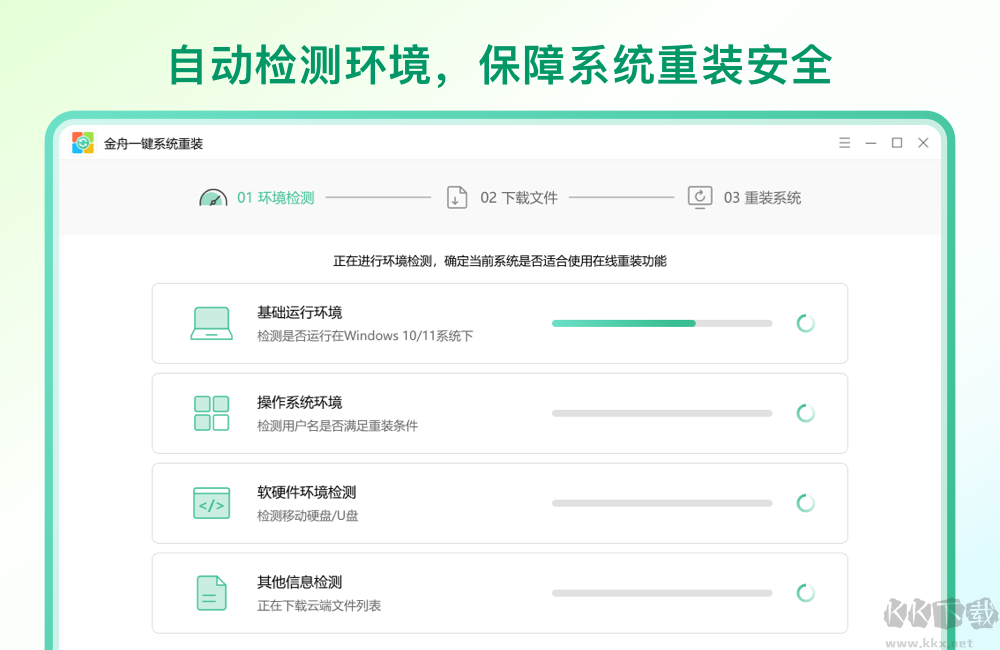Screen dimensions: 1000x650
Task: Click the 金舟一键系统重装 app logo icon
Action: point(83,143)
